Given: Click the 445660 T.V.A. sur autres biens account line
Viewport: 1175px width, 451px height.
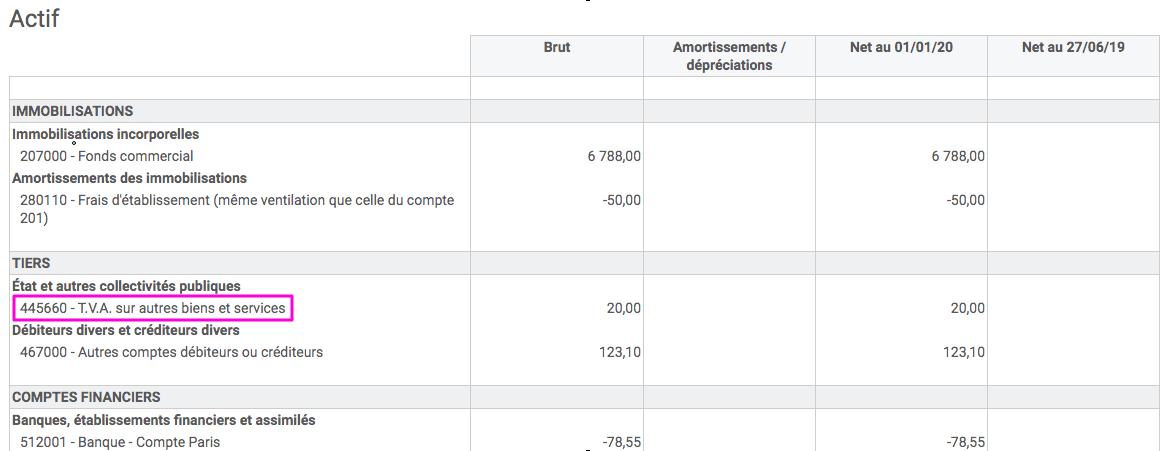Looking at the screenshot, I should pos(153,309).
